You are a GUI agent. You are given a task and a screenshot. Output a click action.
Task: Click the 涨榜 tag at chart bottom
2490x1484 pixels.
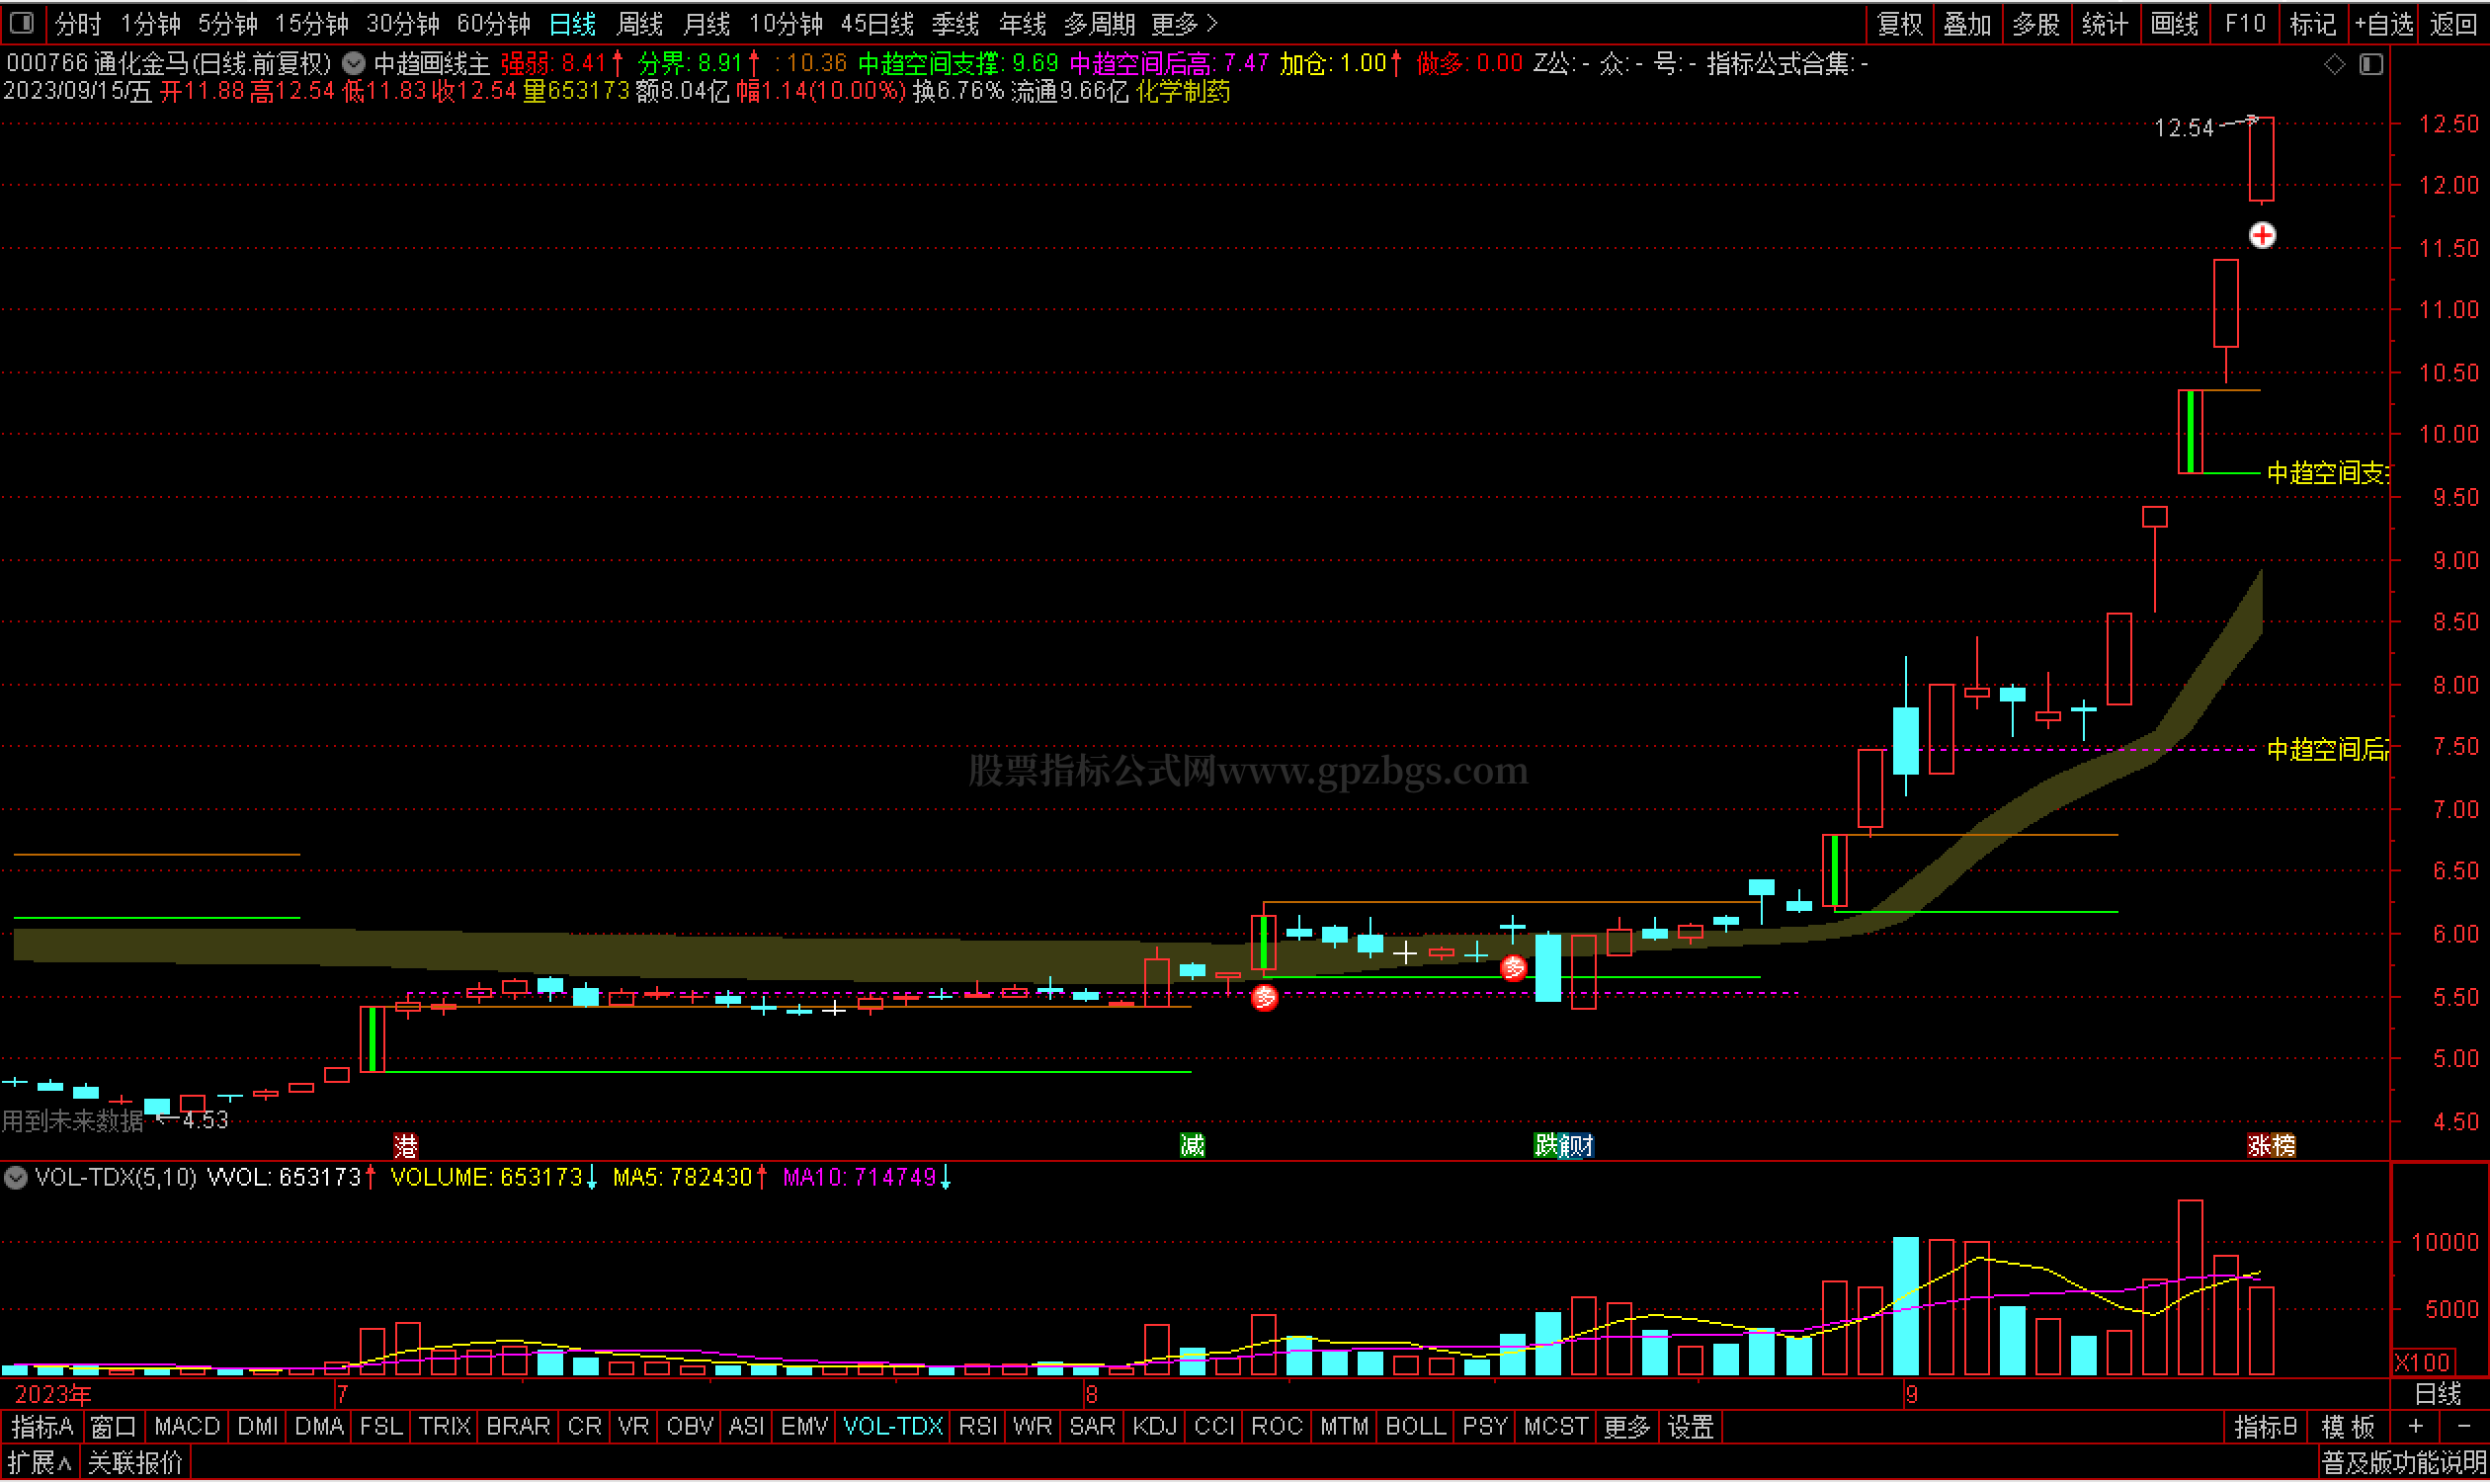[2270, 1145]
